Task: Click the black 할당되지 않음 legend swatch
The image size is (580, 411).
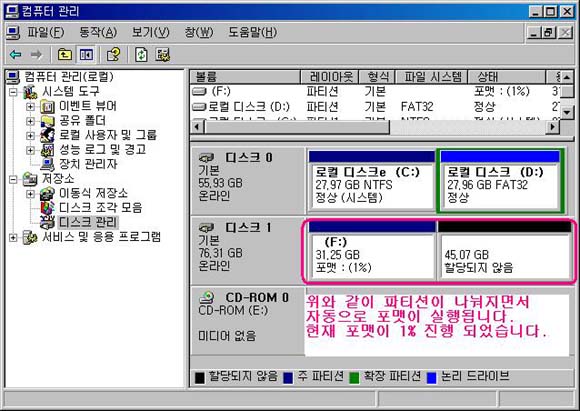Action: (200, 378)
